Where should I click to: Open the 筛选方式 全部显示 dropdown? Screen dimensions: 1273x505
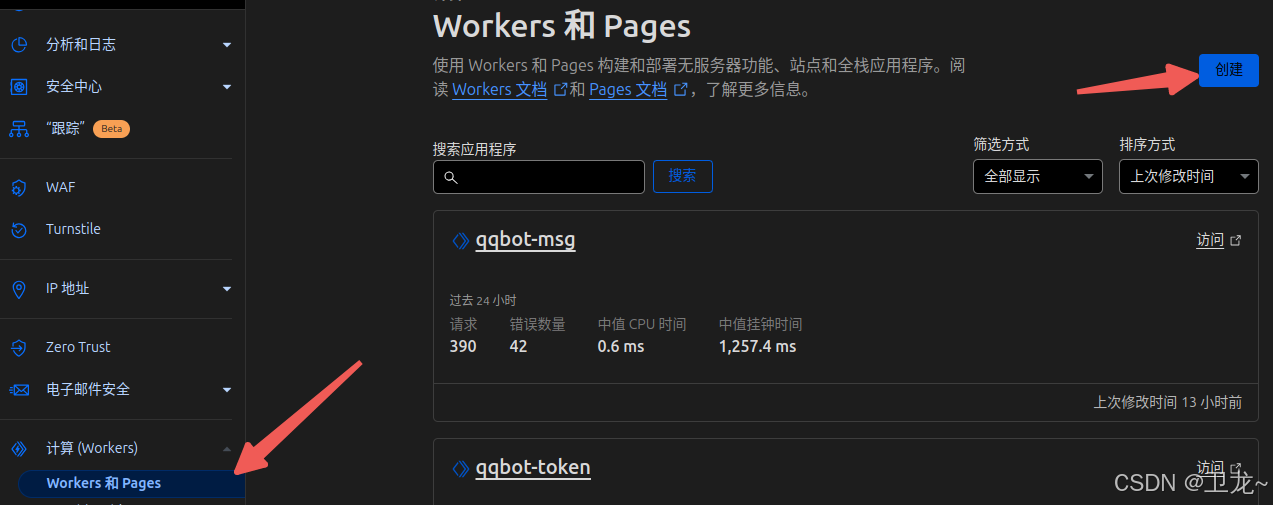click(x=1038, y=176)
